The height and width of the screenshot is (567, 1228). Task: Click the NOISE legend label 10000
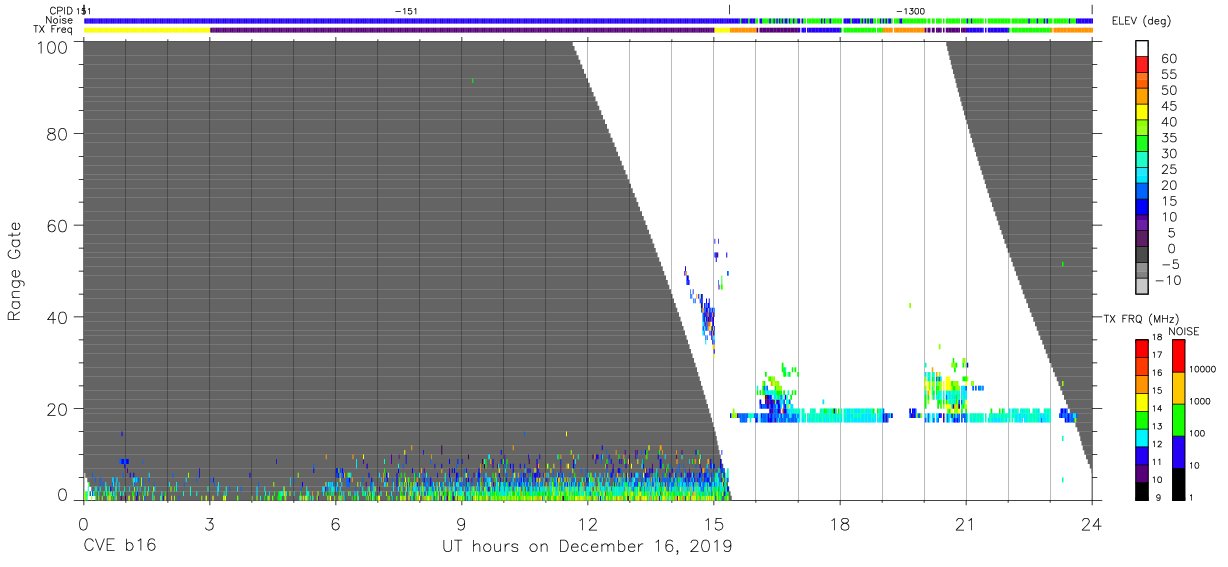[x=1202, y=370]
